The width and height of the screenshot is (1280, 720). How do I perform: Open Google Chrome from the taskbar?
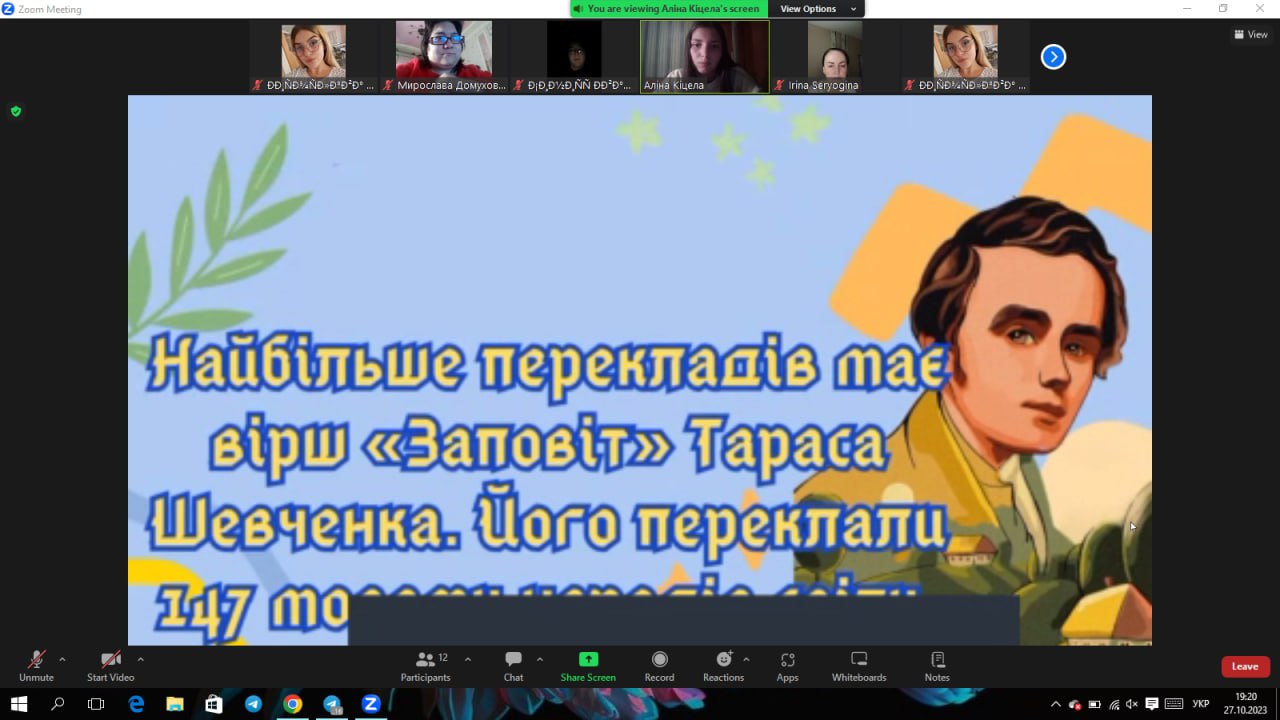pyautogui.click(x=292, y=704)
